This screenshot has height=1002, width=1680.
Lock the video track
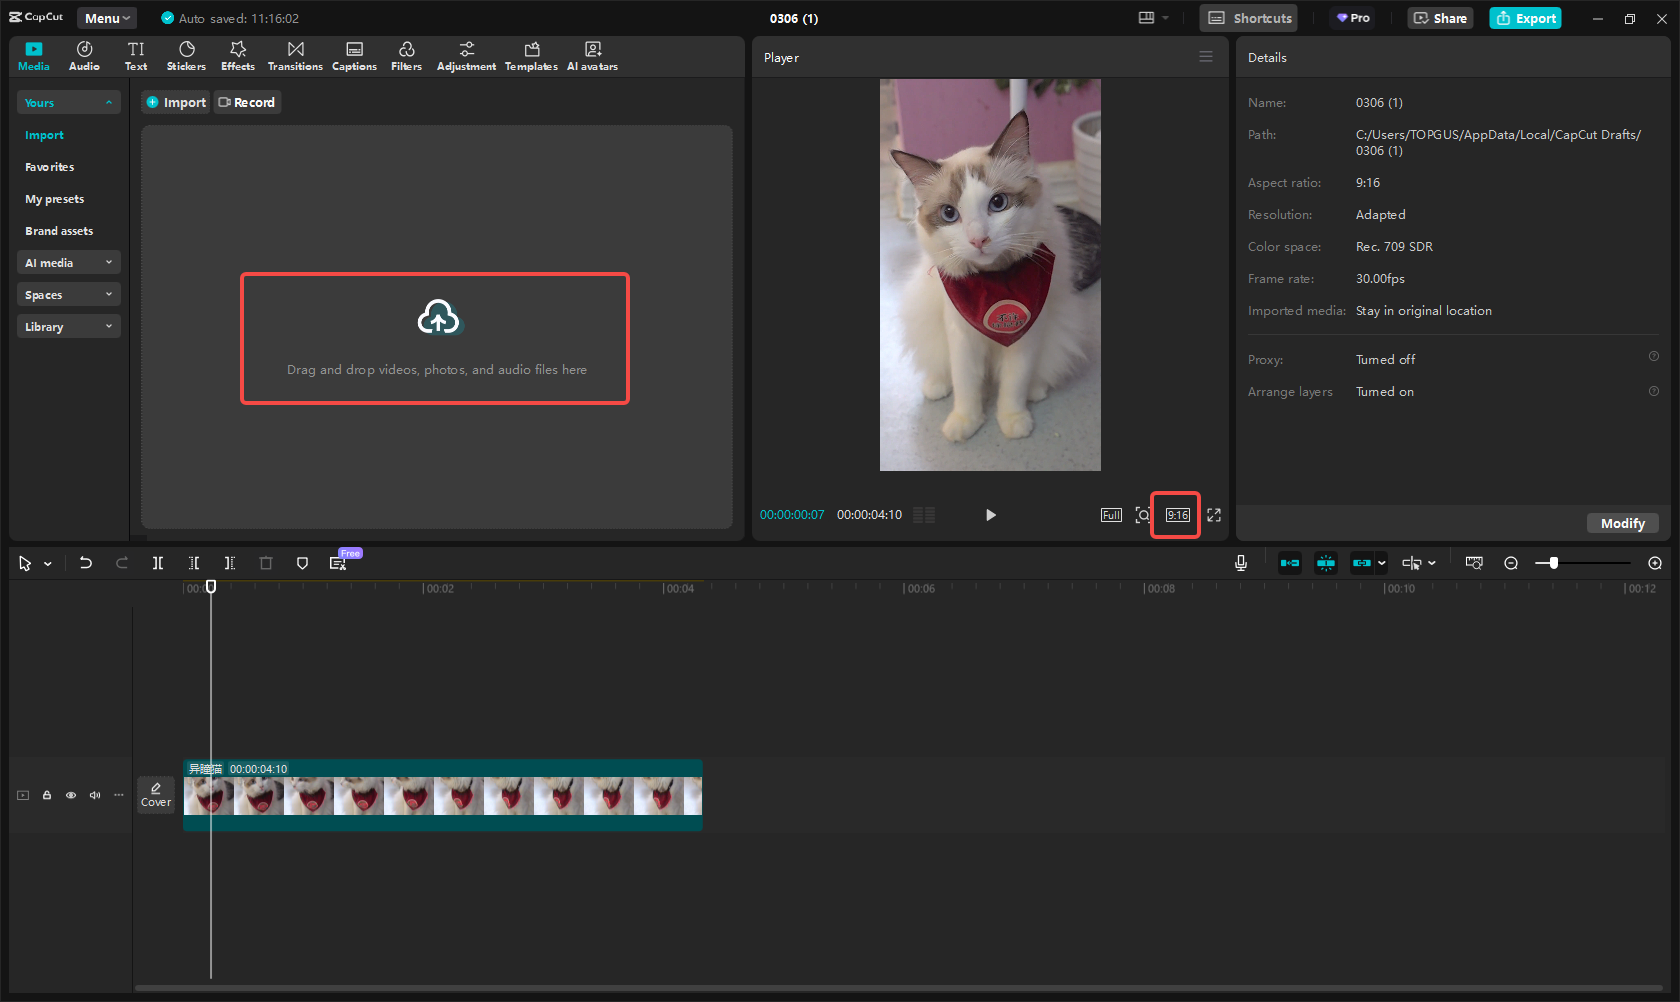47,795
